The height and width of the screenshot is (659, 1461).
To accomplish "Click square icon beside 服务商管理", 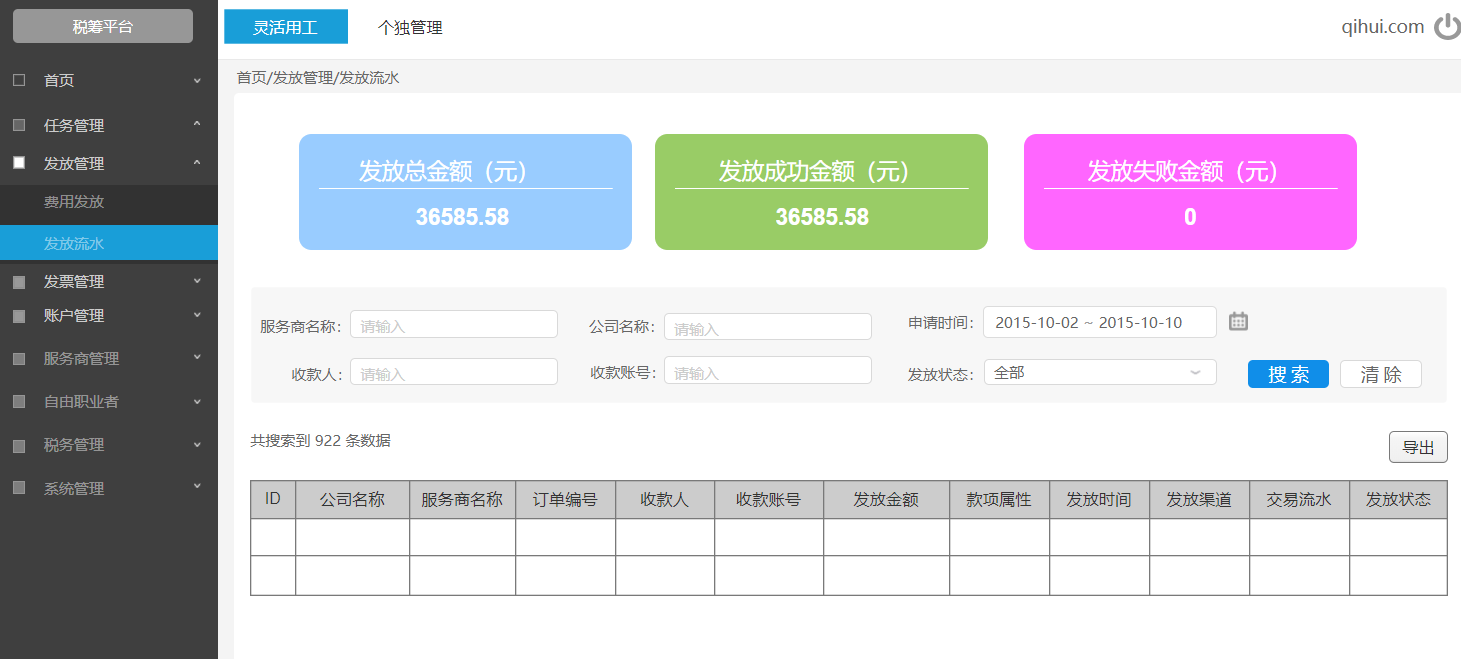I will 19,358.
